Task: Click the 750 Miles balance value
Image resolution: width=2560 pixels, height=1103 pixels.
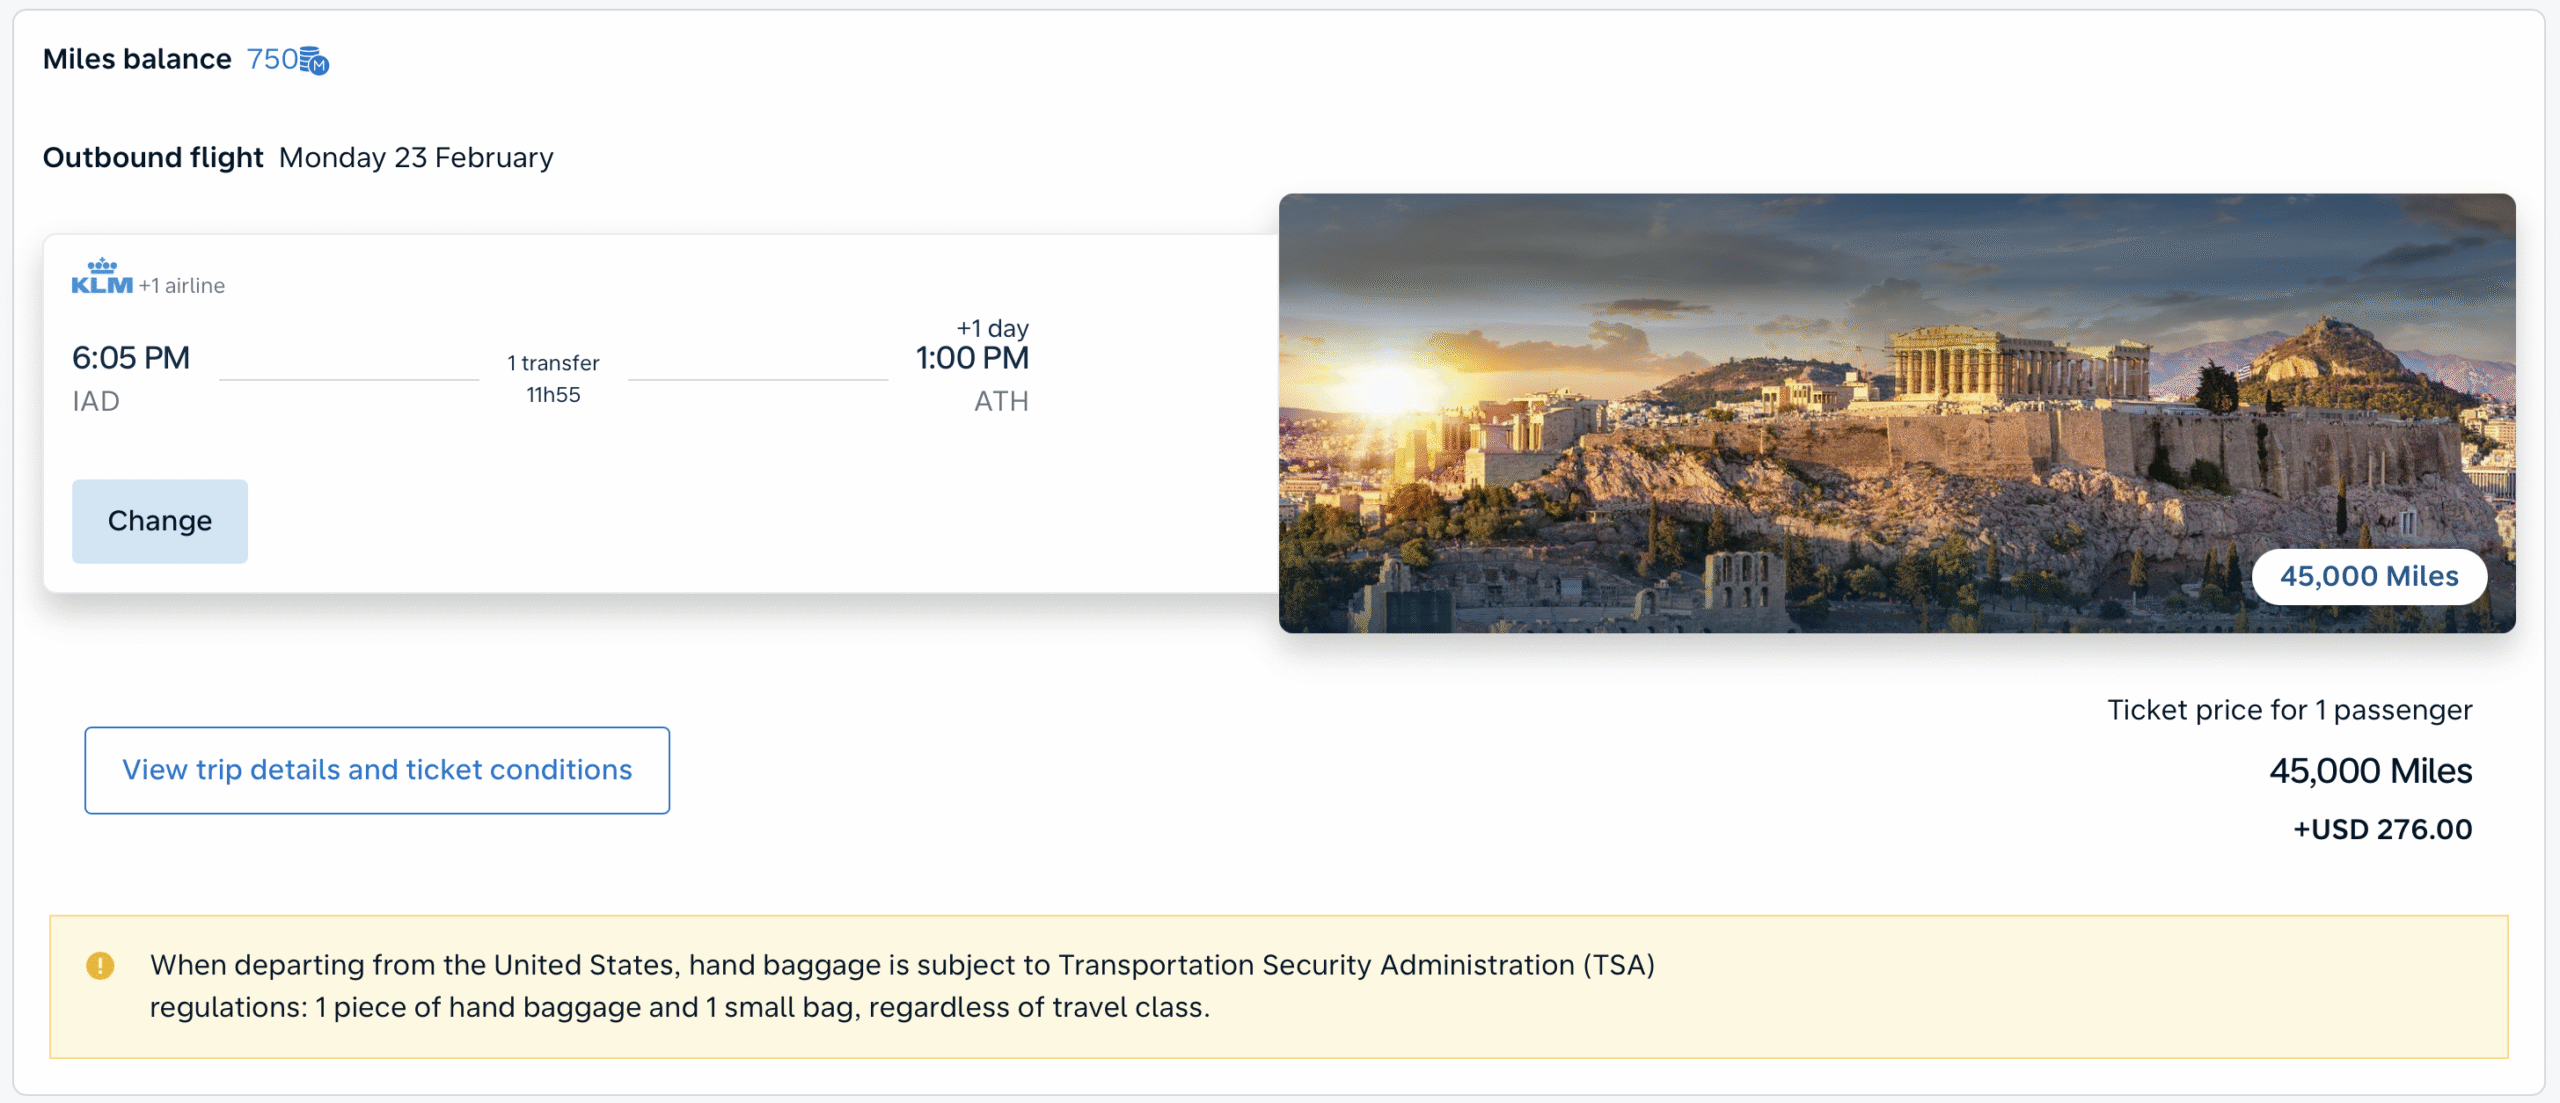Action: click(x=272, y=60)
